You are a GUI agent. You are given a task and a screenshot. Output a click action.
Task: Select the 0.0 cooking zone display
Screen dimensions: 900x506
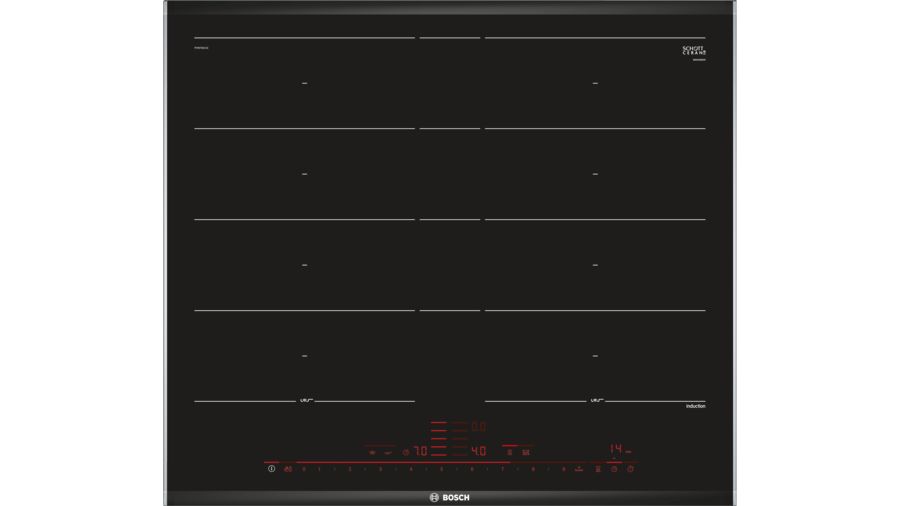[x=479, y=426]
